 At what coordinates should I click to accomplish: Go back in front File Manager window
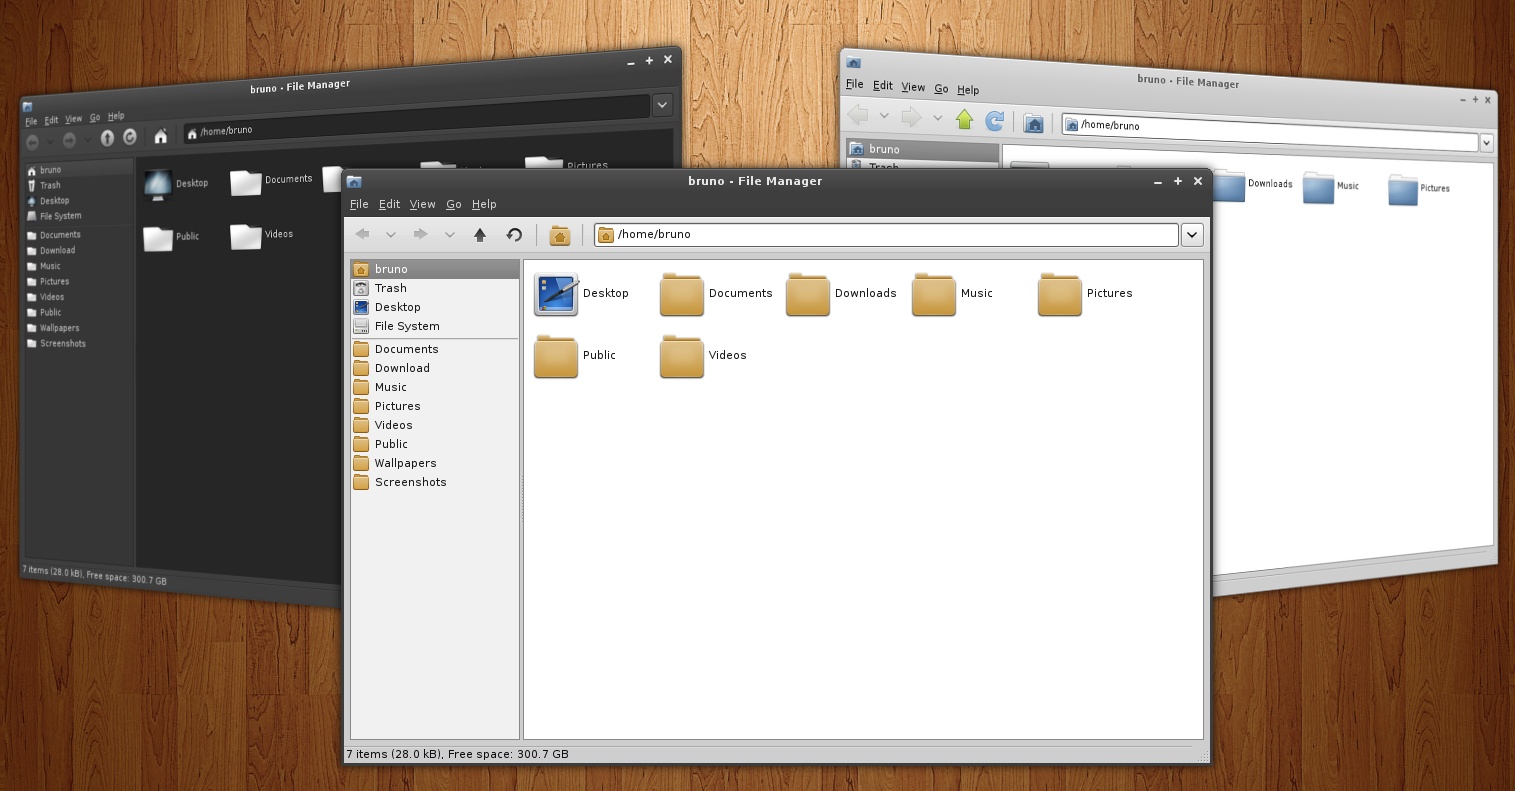point(362,234)
